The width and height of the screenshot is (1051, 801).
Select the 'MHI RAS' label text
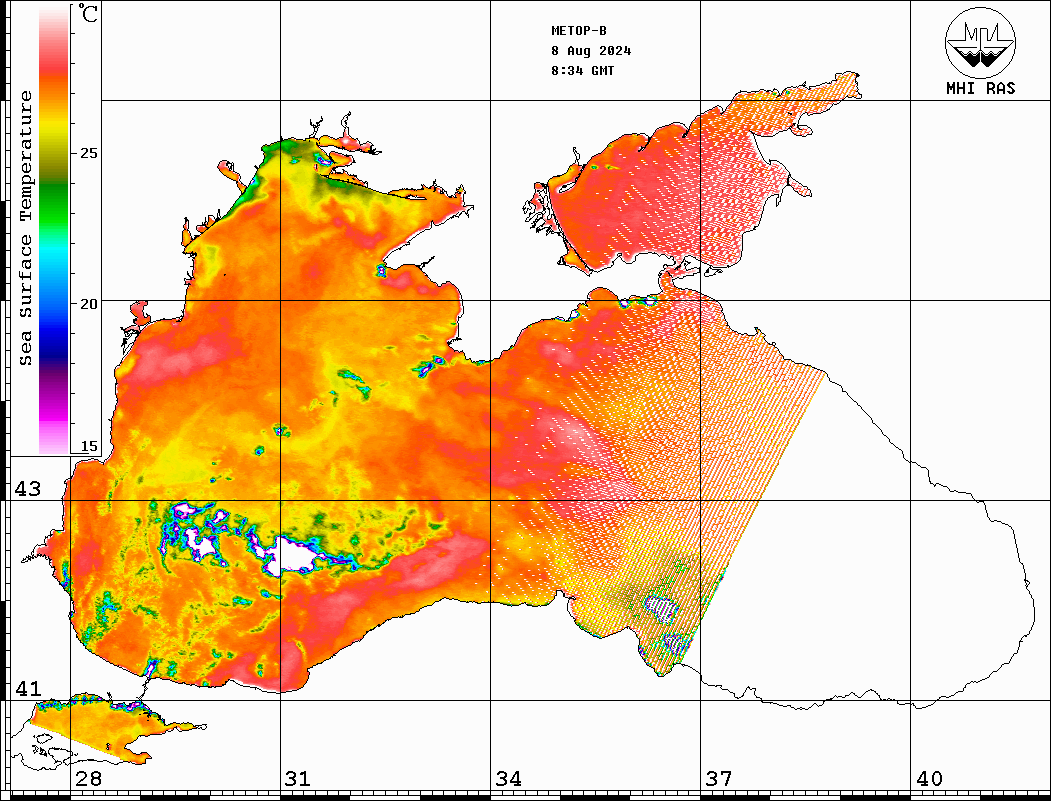[x=981, y=88]
